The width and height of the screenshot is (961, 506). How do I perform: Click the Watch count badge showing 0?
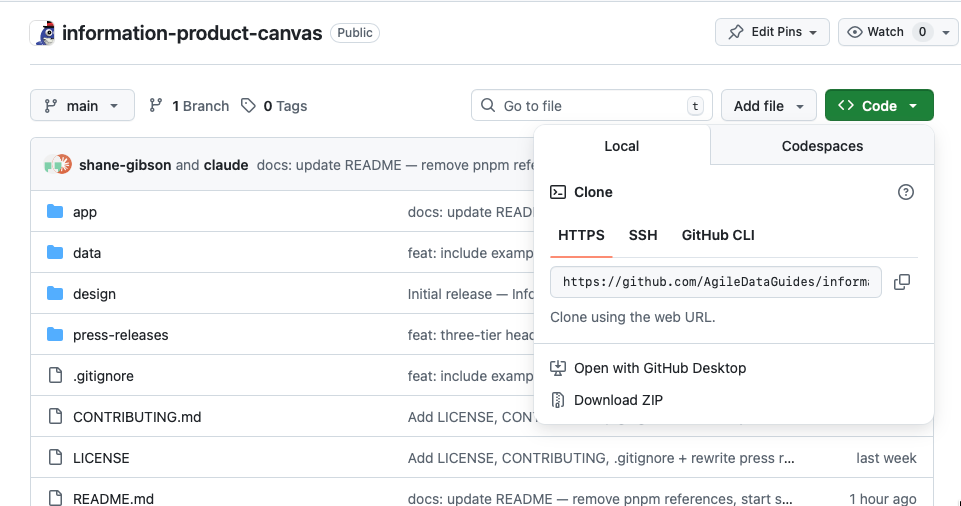click(x=922, y=32)
